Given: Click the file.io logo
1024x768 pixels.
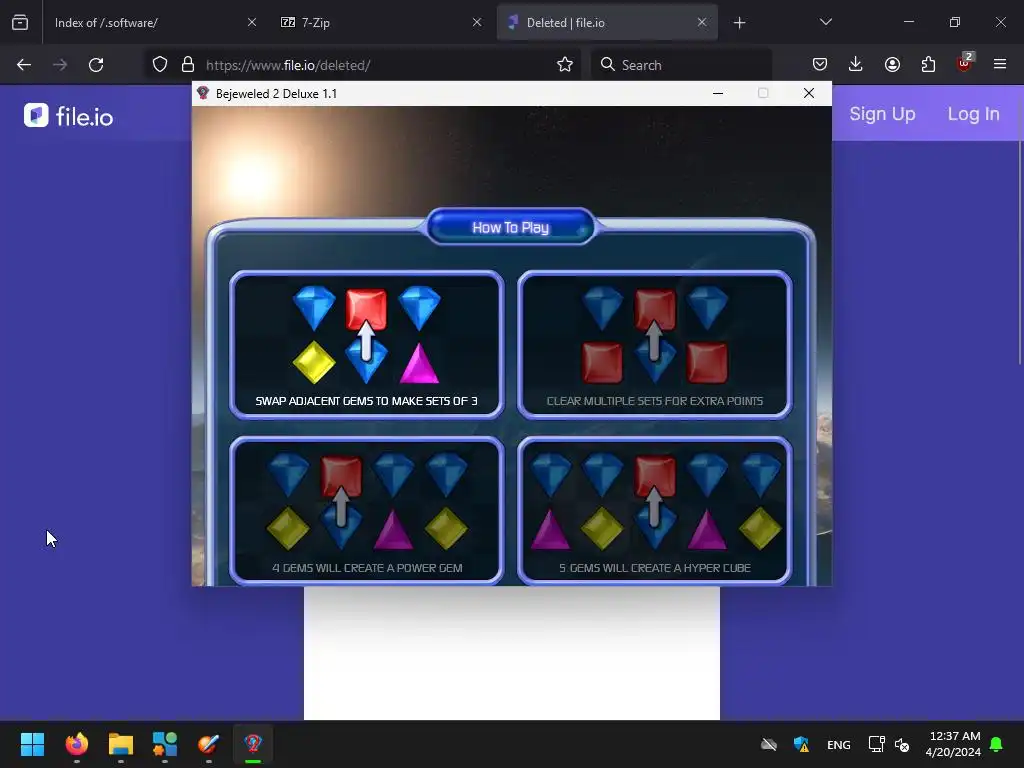Looking at the screenshot, I should point(69,116).
